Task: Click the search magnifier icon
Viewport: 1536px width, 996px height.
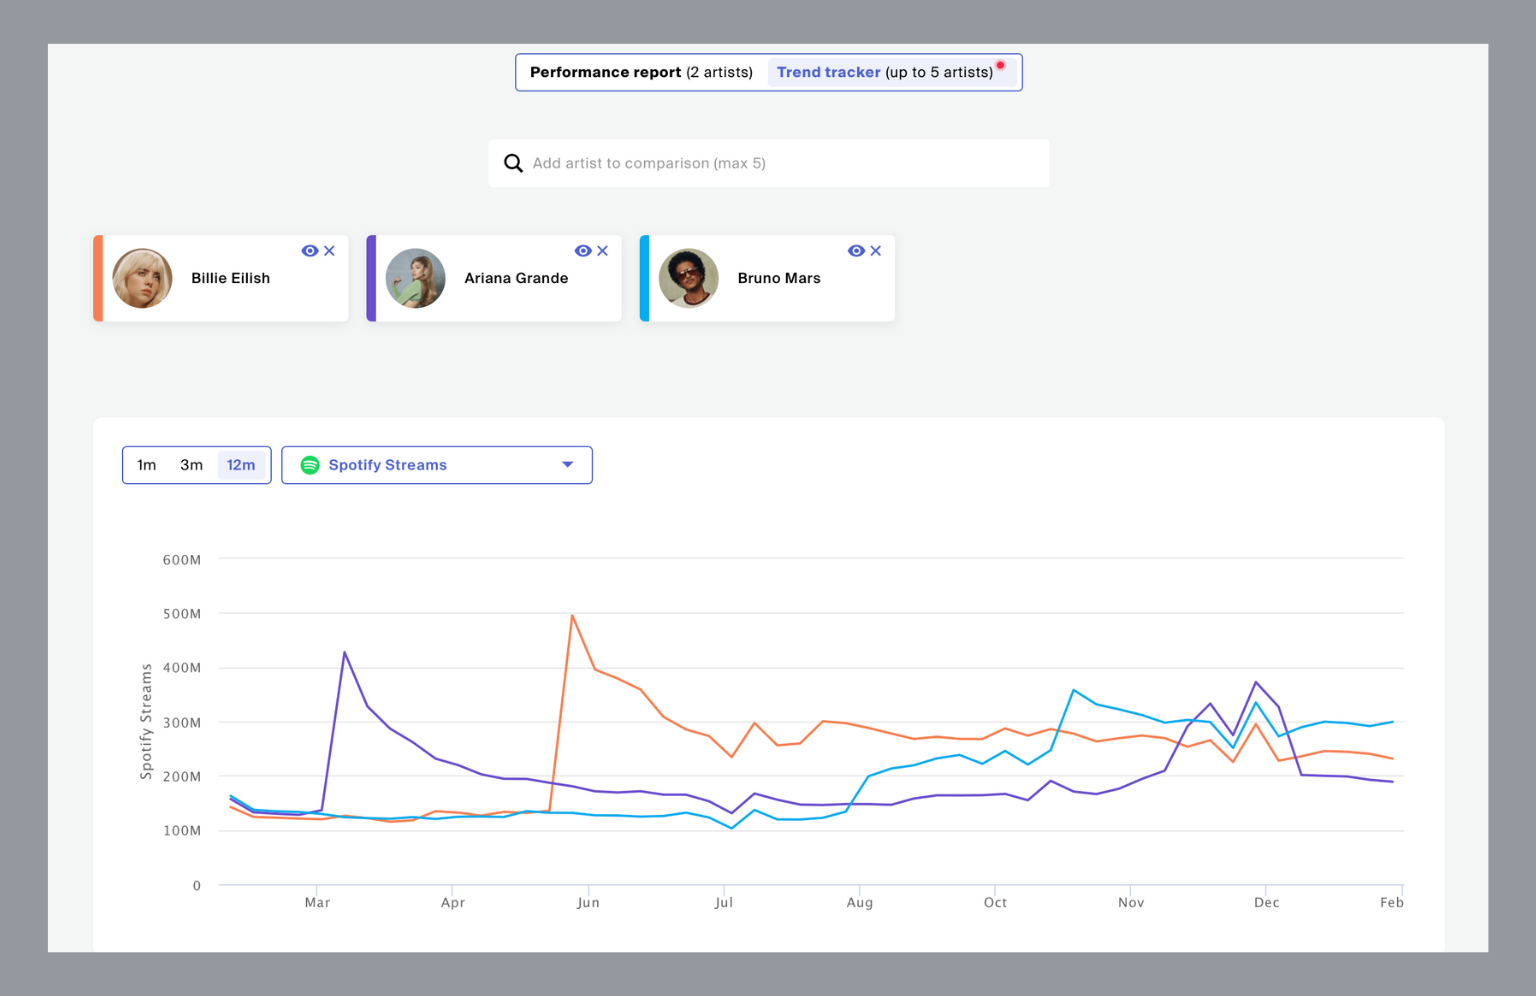Action: (513, 163)
